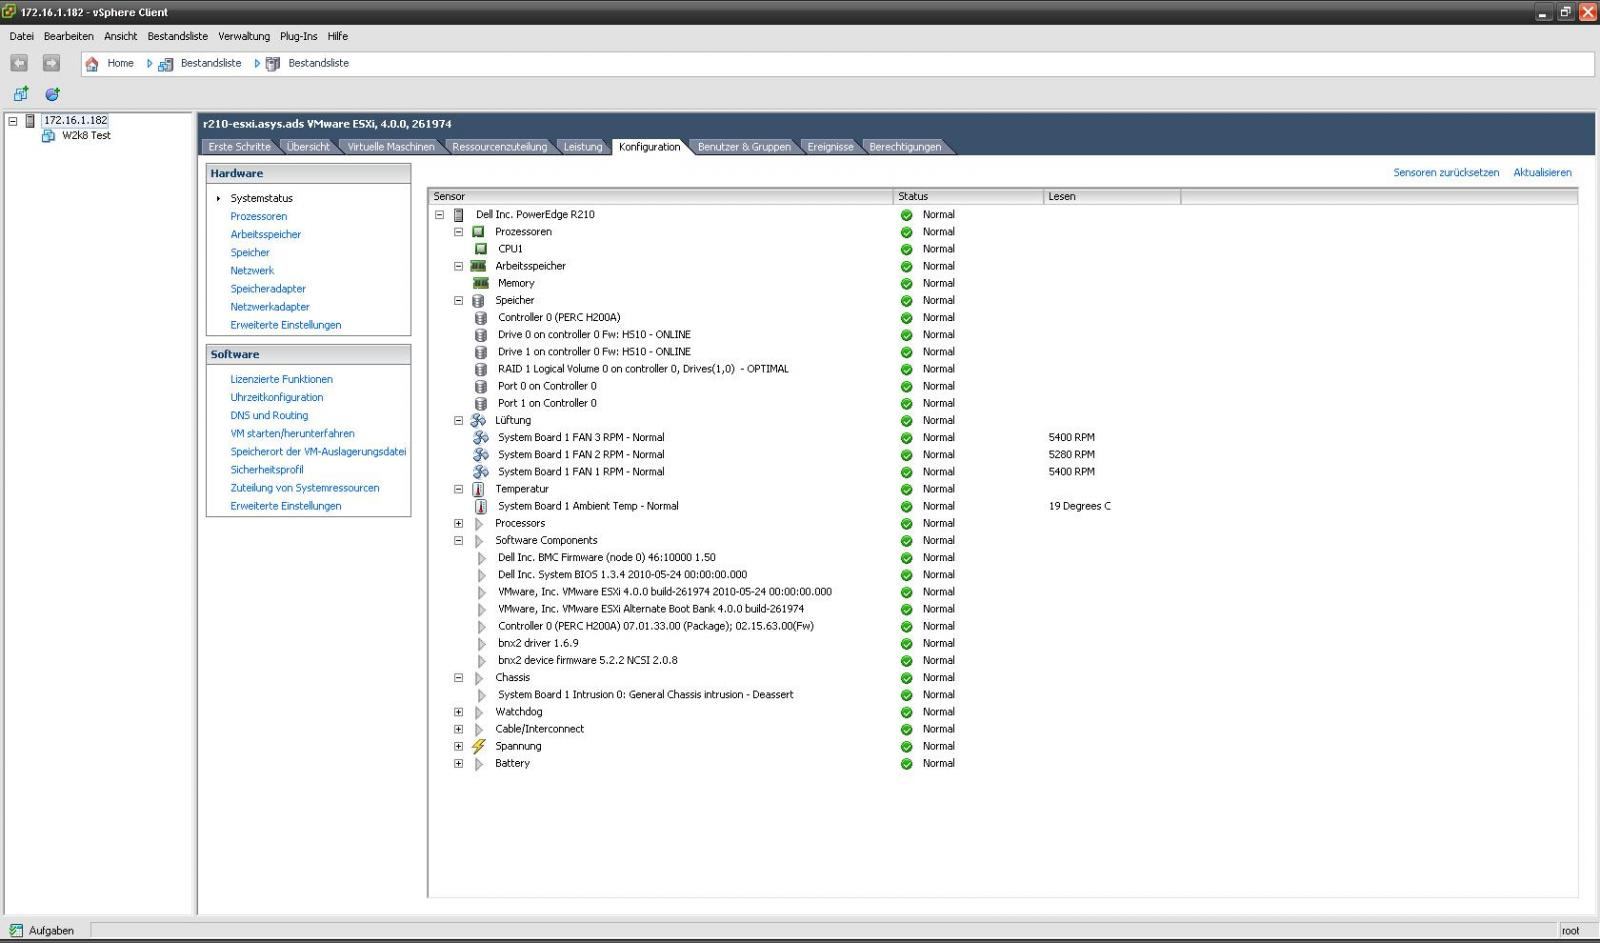Click the fan icon for the Lüftung group
Screen dimensions: 1600x943
(478, 421)
